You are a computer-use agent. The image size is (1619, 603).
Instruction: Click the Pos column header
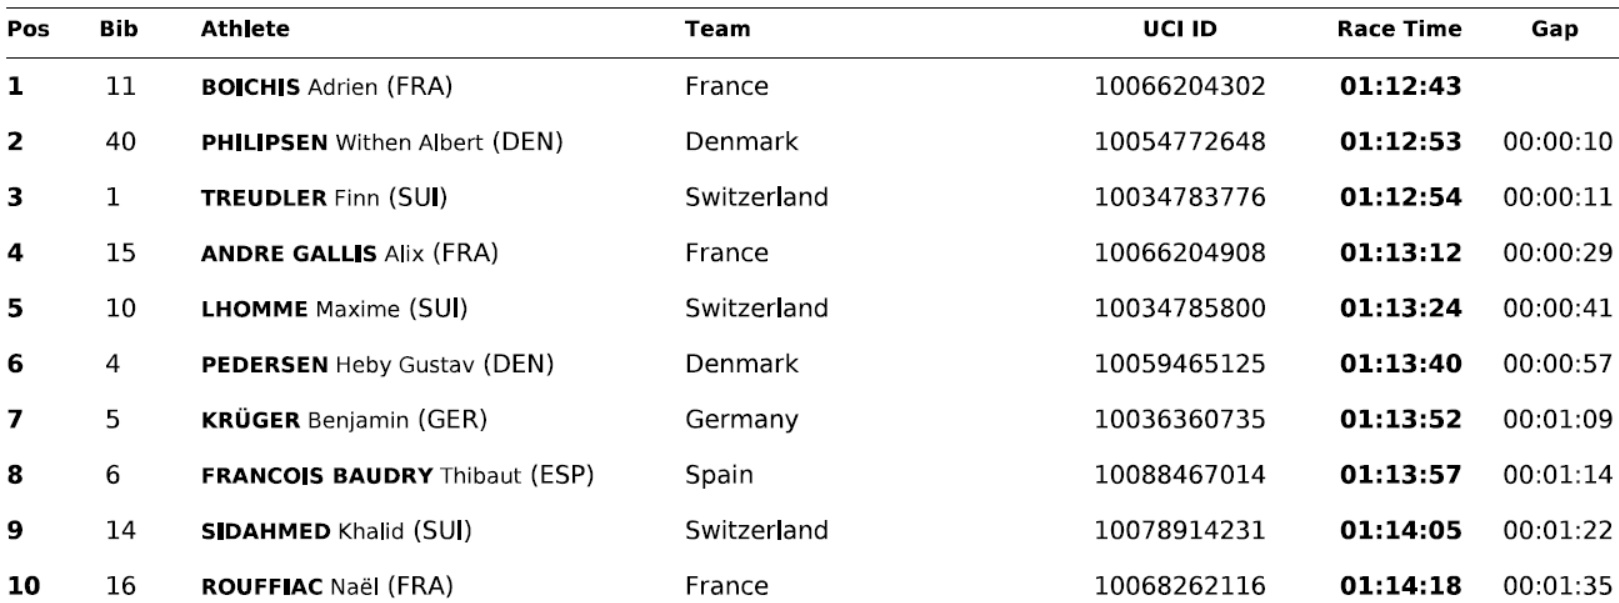[28, 29]
